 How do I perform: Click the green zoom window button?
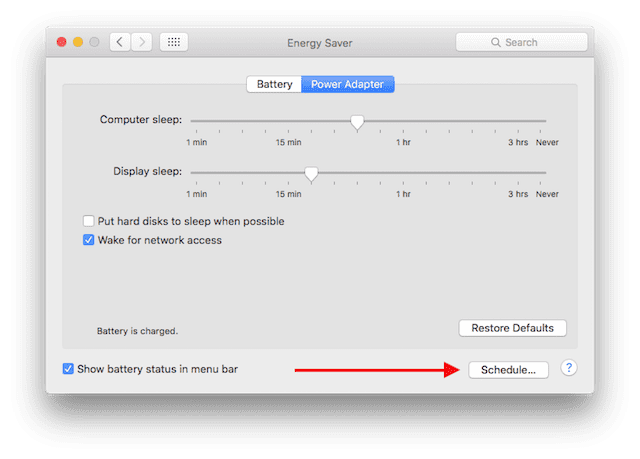95,42
